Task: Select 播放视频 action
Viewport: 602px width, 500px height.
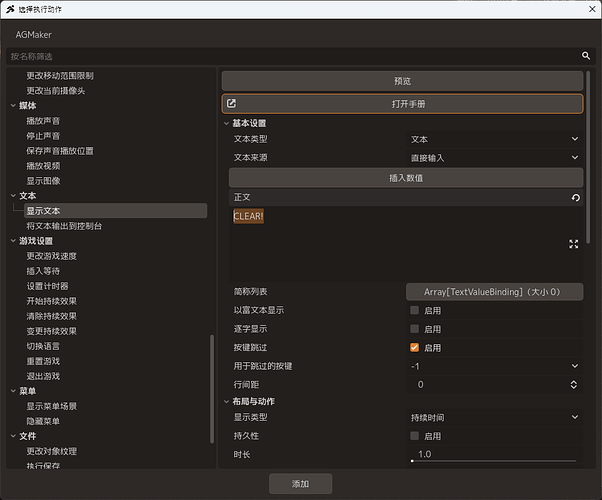Action: 43,166
